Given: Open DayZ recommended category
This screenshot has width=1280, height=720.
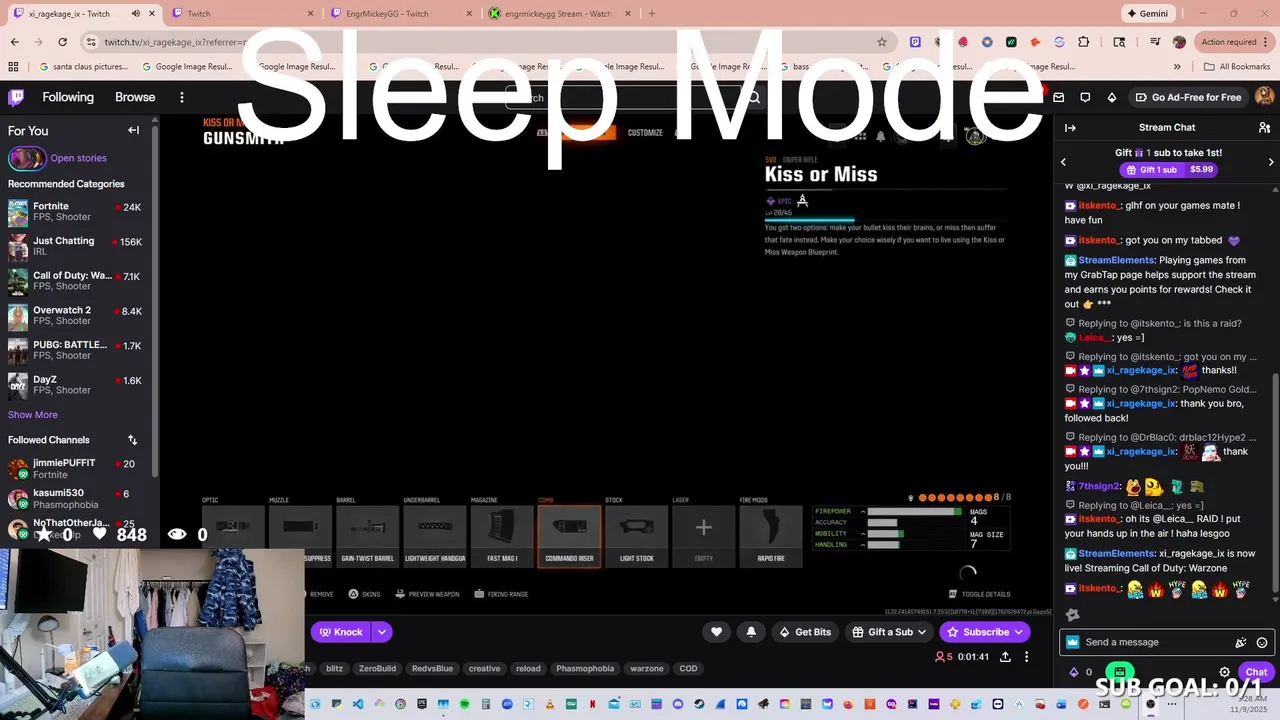Looking at the screenshot, I should click(x=77, y=385).
